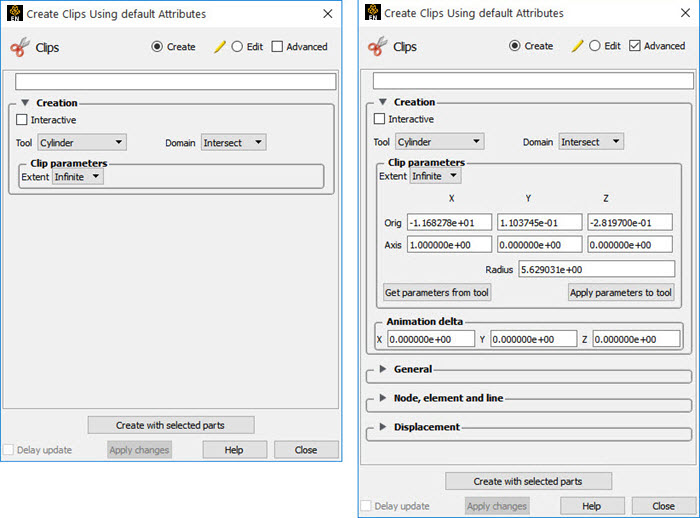
Task: Expand the General section
Action: click(383, 369)
